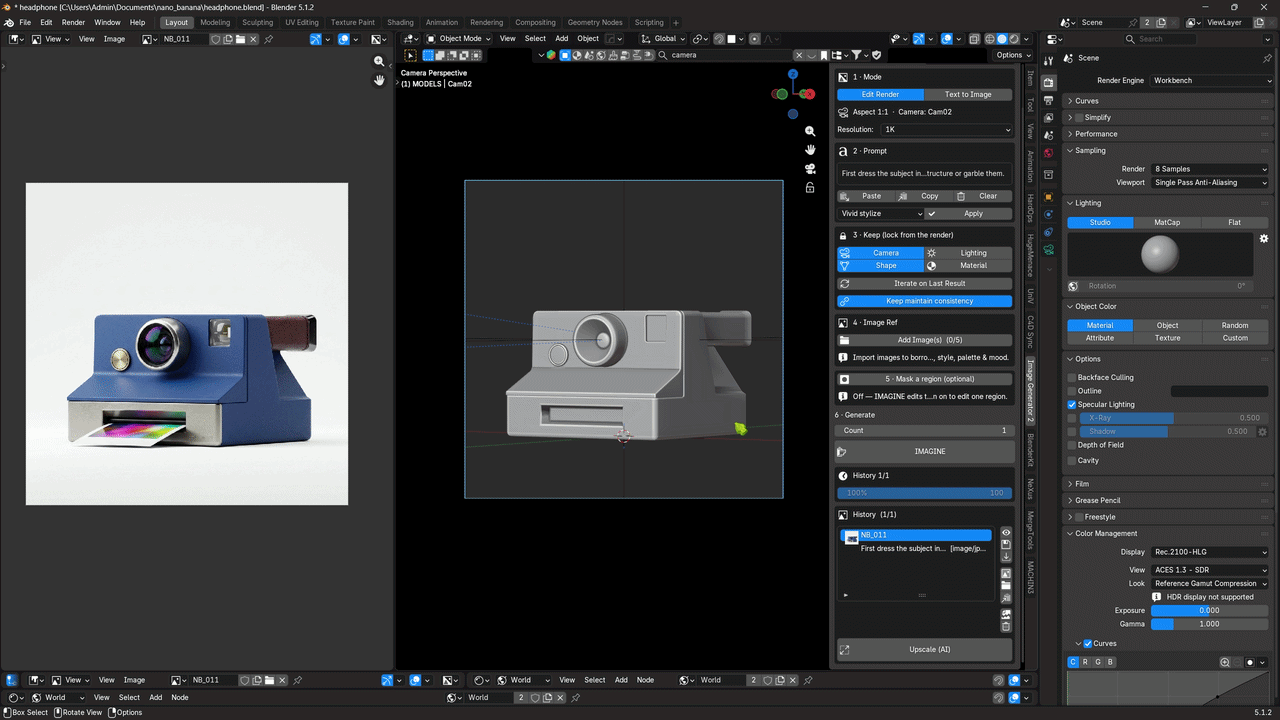Click the pin icon in Scene properties header
The width and height of the screenshot is (1280, 720).
1267,58
